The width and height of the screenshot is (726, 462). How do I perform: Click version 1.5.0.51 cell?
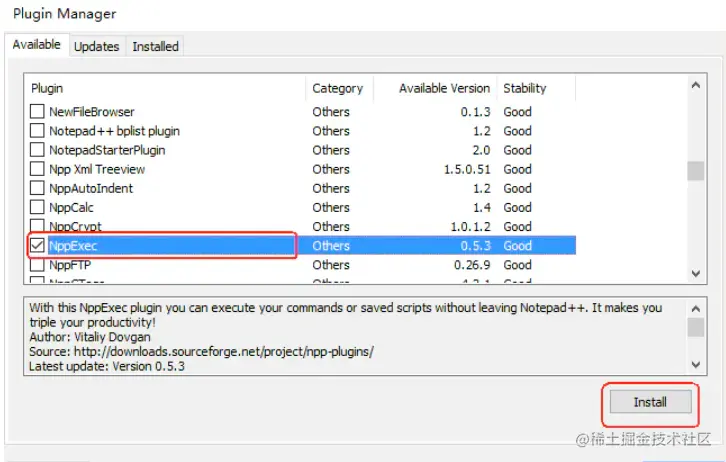(467, 169)
